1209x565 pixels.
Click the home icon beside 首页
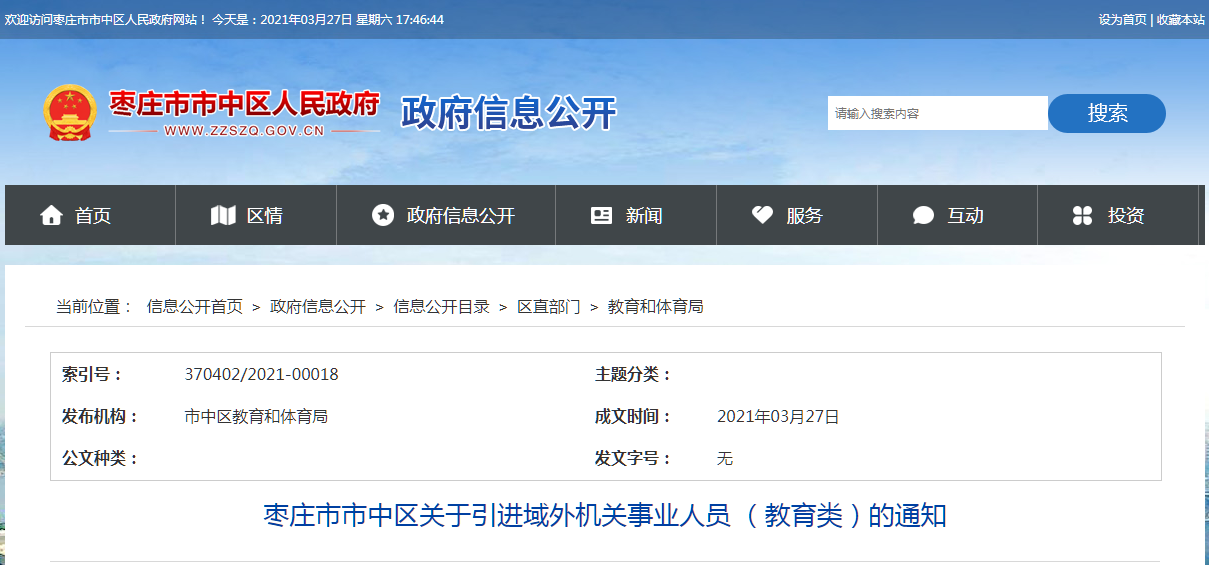tap(51, 215)
